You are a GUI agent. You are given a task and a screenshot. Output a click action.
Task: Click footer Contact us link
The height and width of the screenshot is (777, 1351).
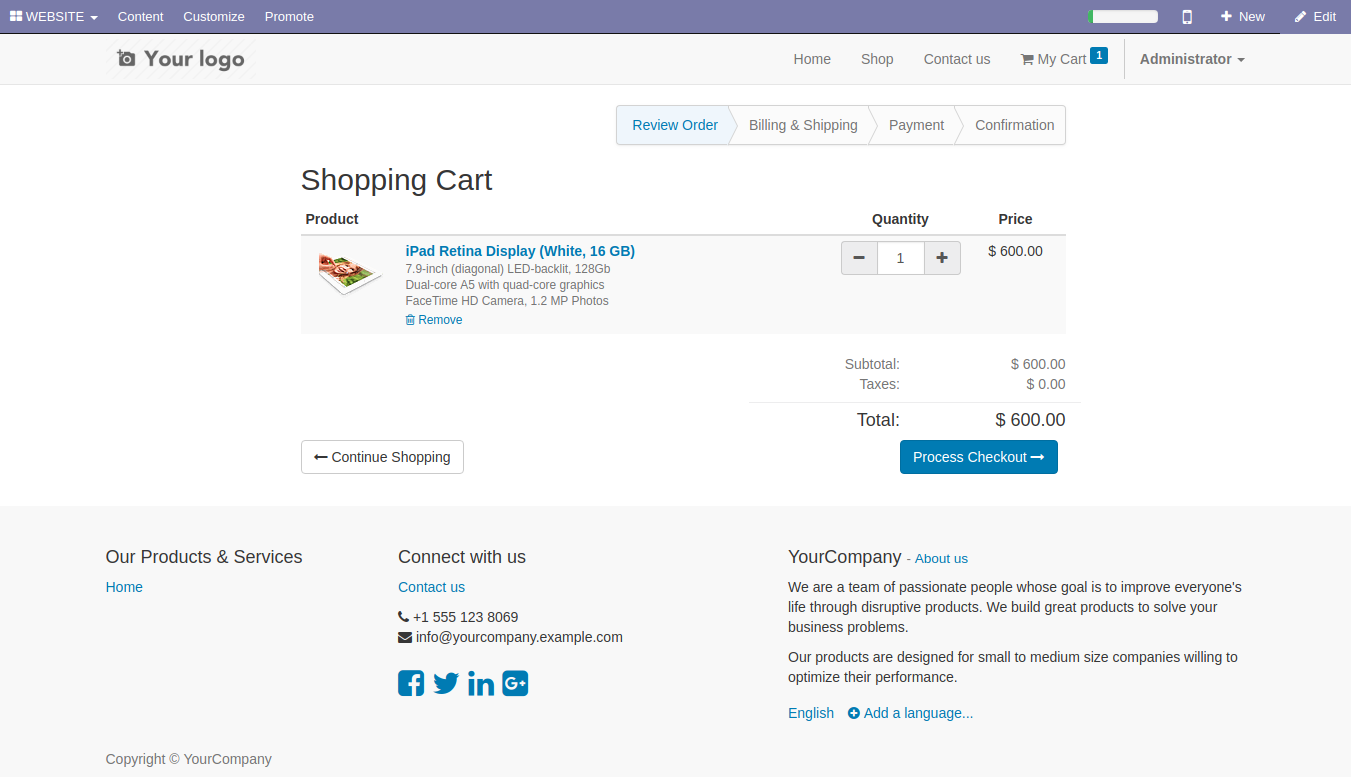click(431, 587)
